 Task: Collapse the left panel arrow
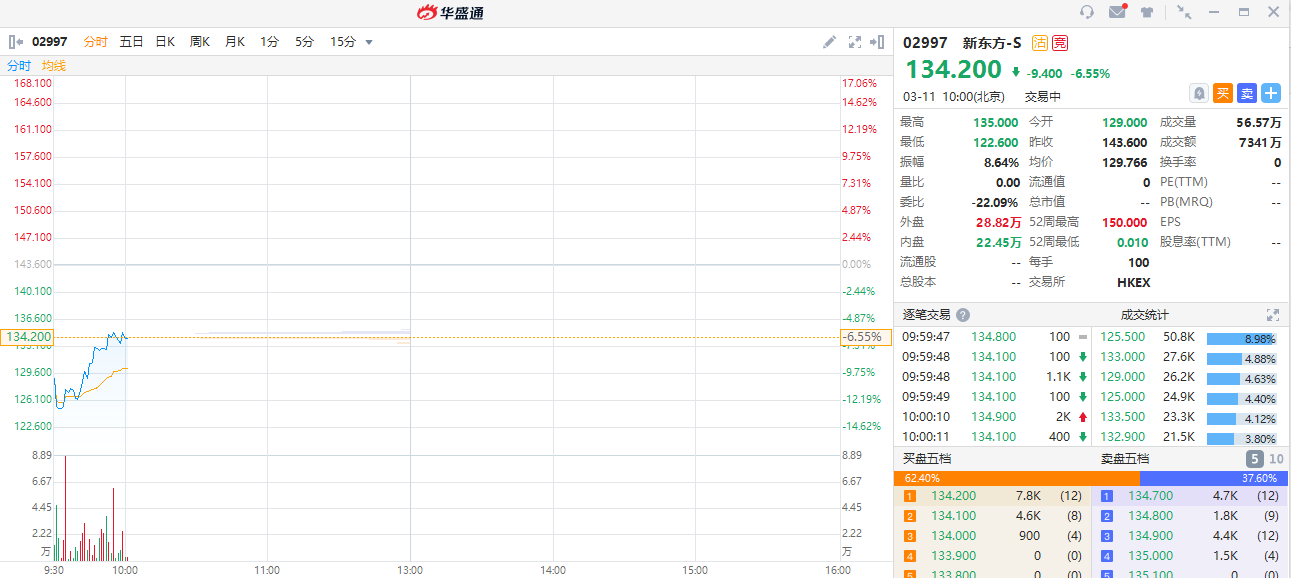pyautogui.click(x=16, y=42)
